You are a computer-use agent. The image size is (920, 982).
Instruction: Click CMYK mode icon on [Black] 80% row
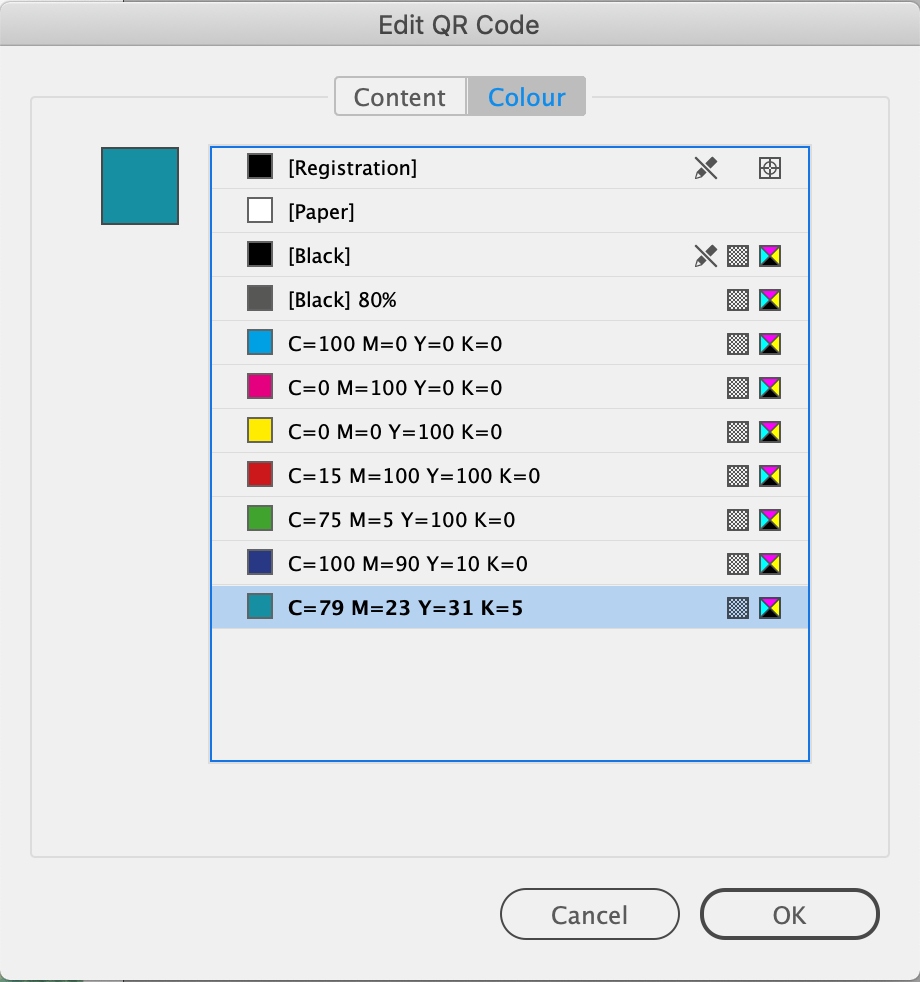[x=770, y=300]
